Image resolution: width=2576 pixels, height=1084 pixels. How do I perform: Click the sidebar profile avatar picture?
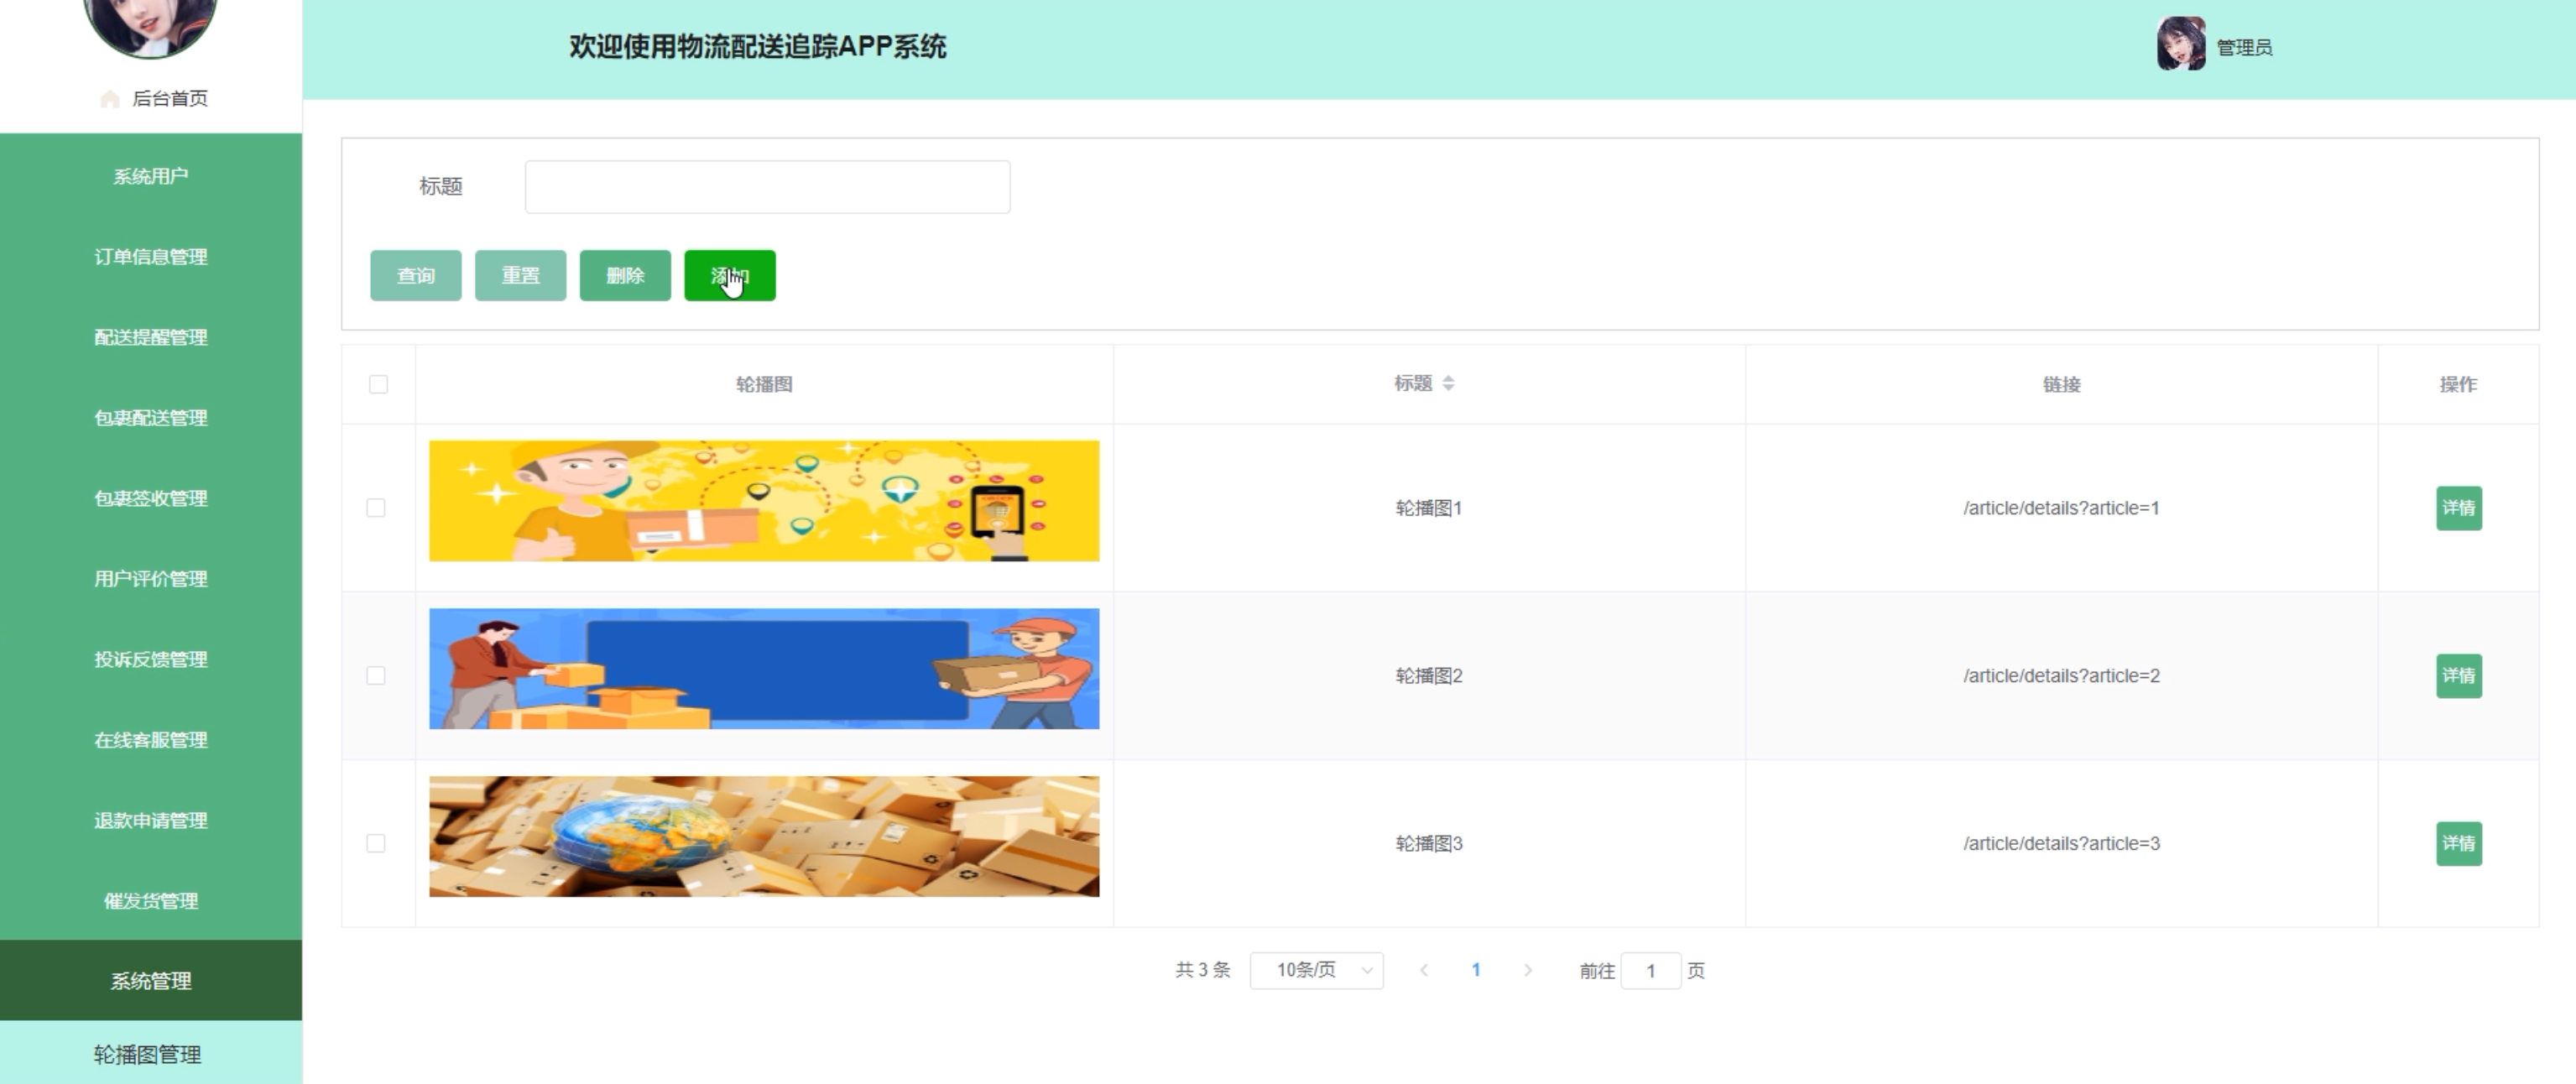point(150,22)
